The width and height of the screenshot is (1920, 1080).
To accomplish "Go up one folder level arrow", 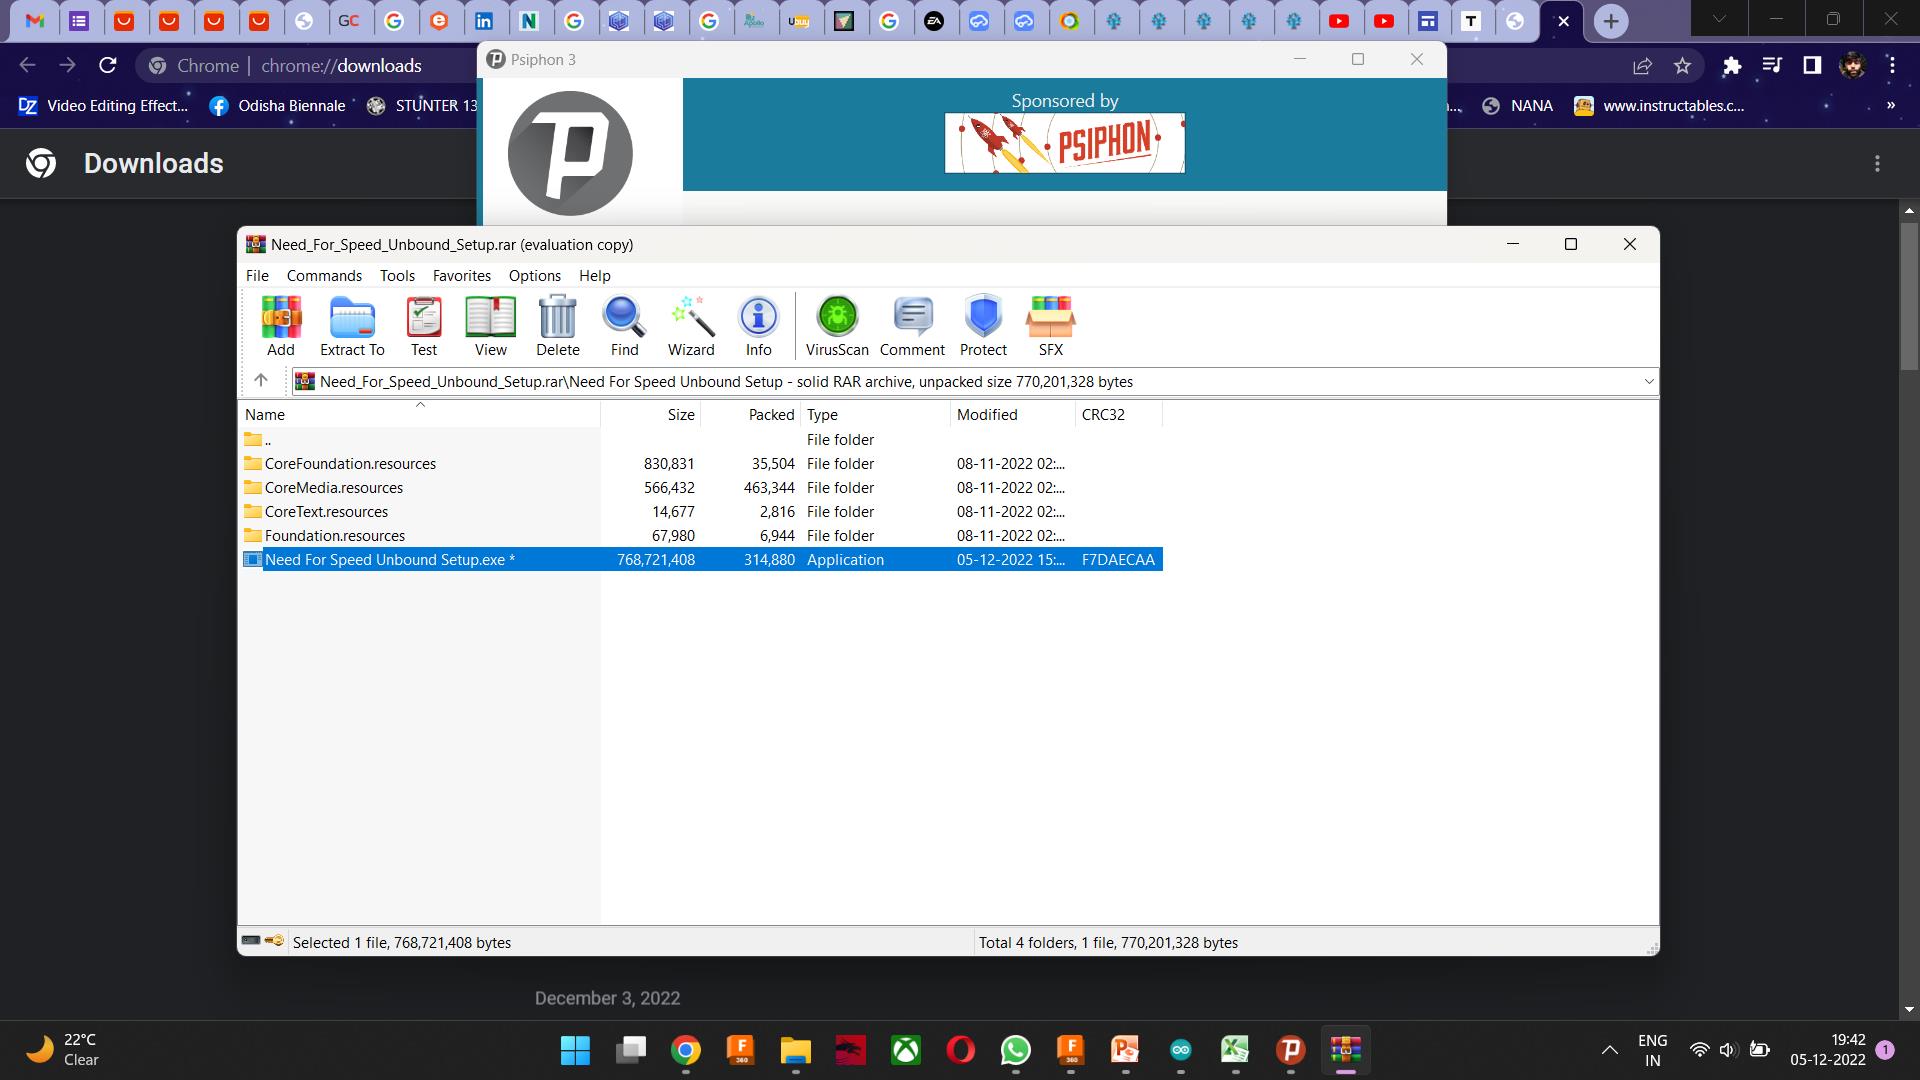I will (261, 380).
